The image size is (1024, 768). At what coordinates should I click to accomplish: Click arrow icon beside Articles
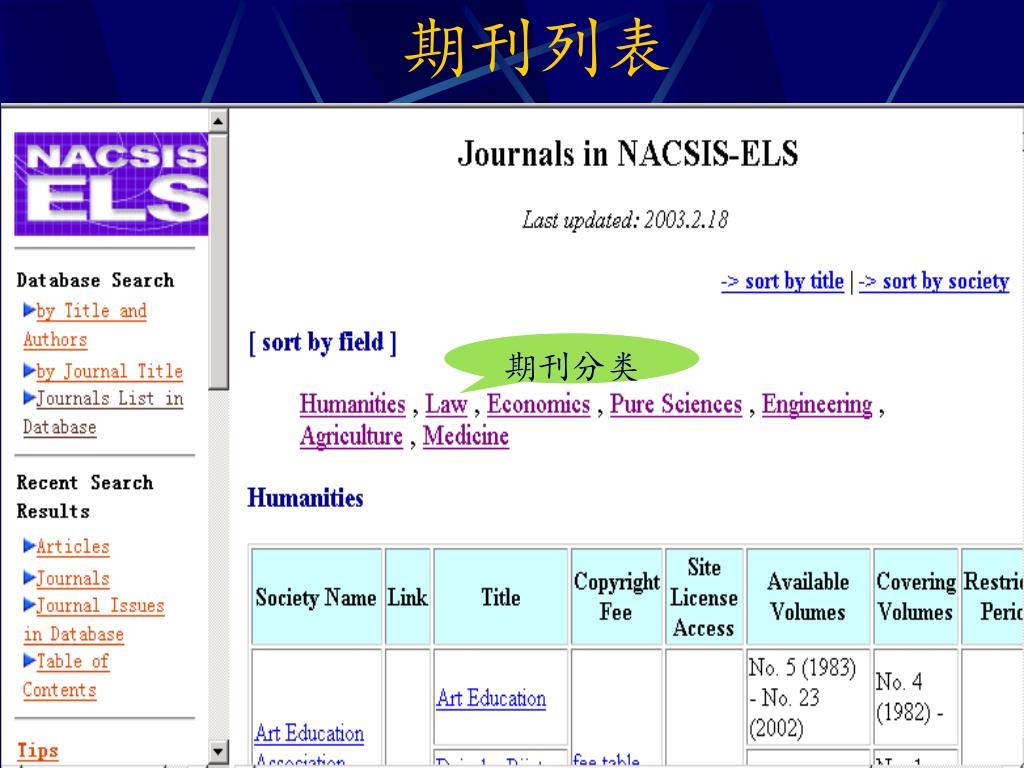pos(29,545)
